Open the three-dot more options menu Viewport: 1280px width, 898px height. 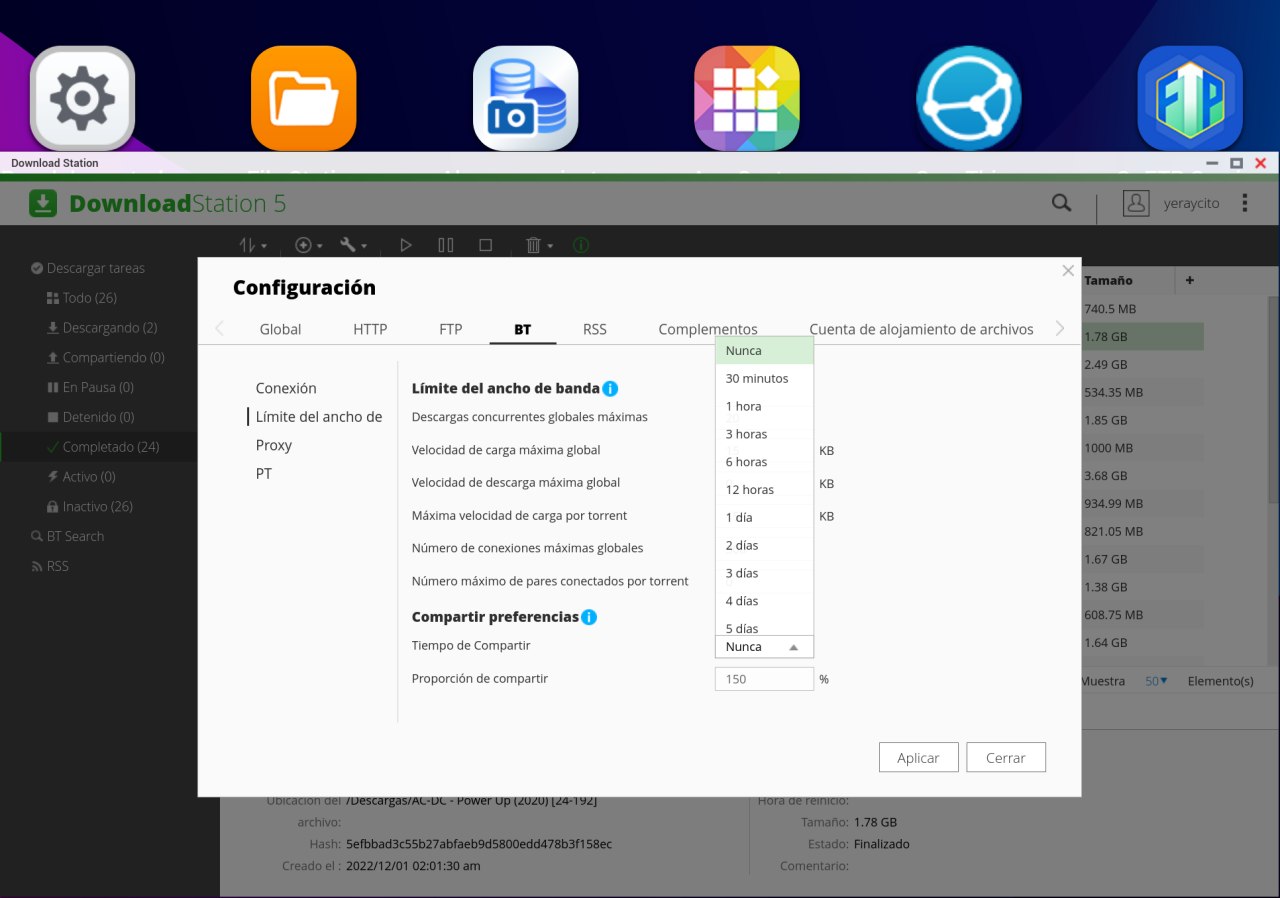click(x=1245, y=203)
